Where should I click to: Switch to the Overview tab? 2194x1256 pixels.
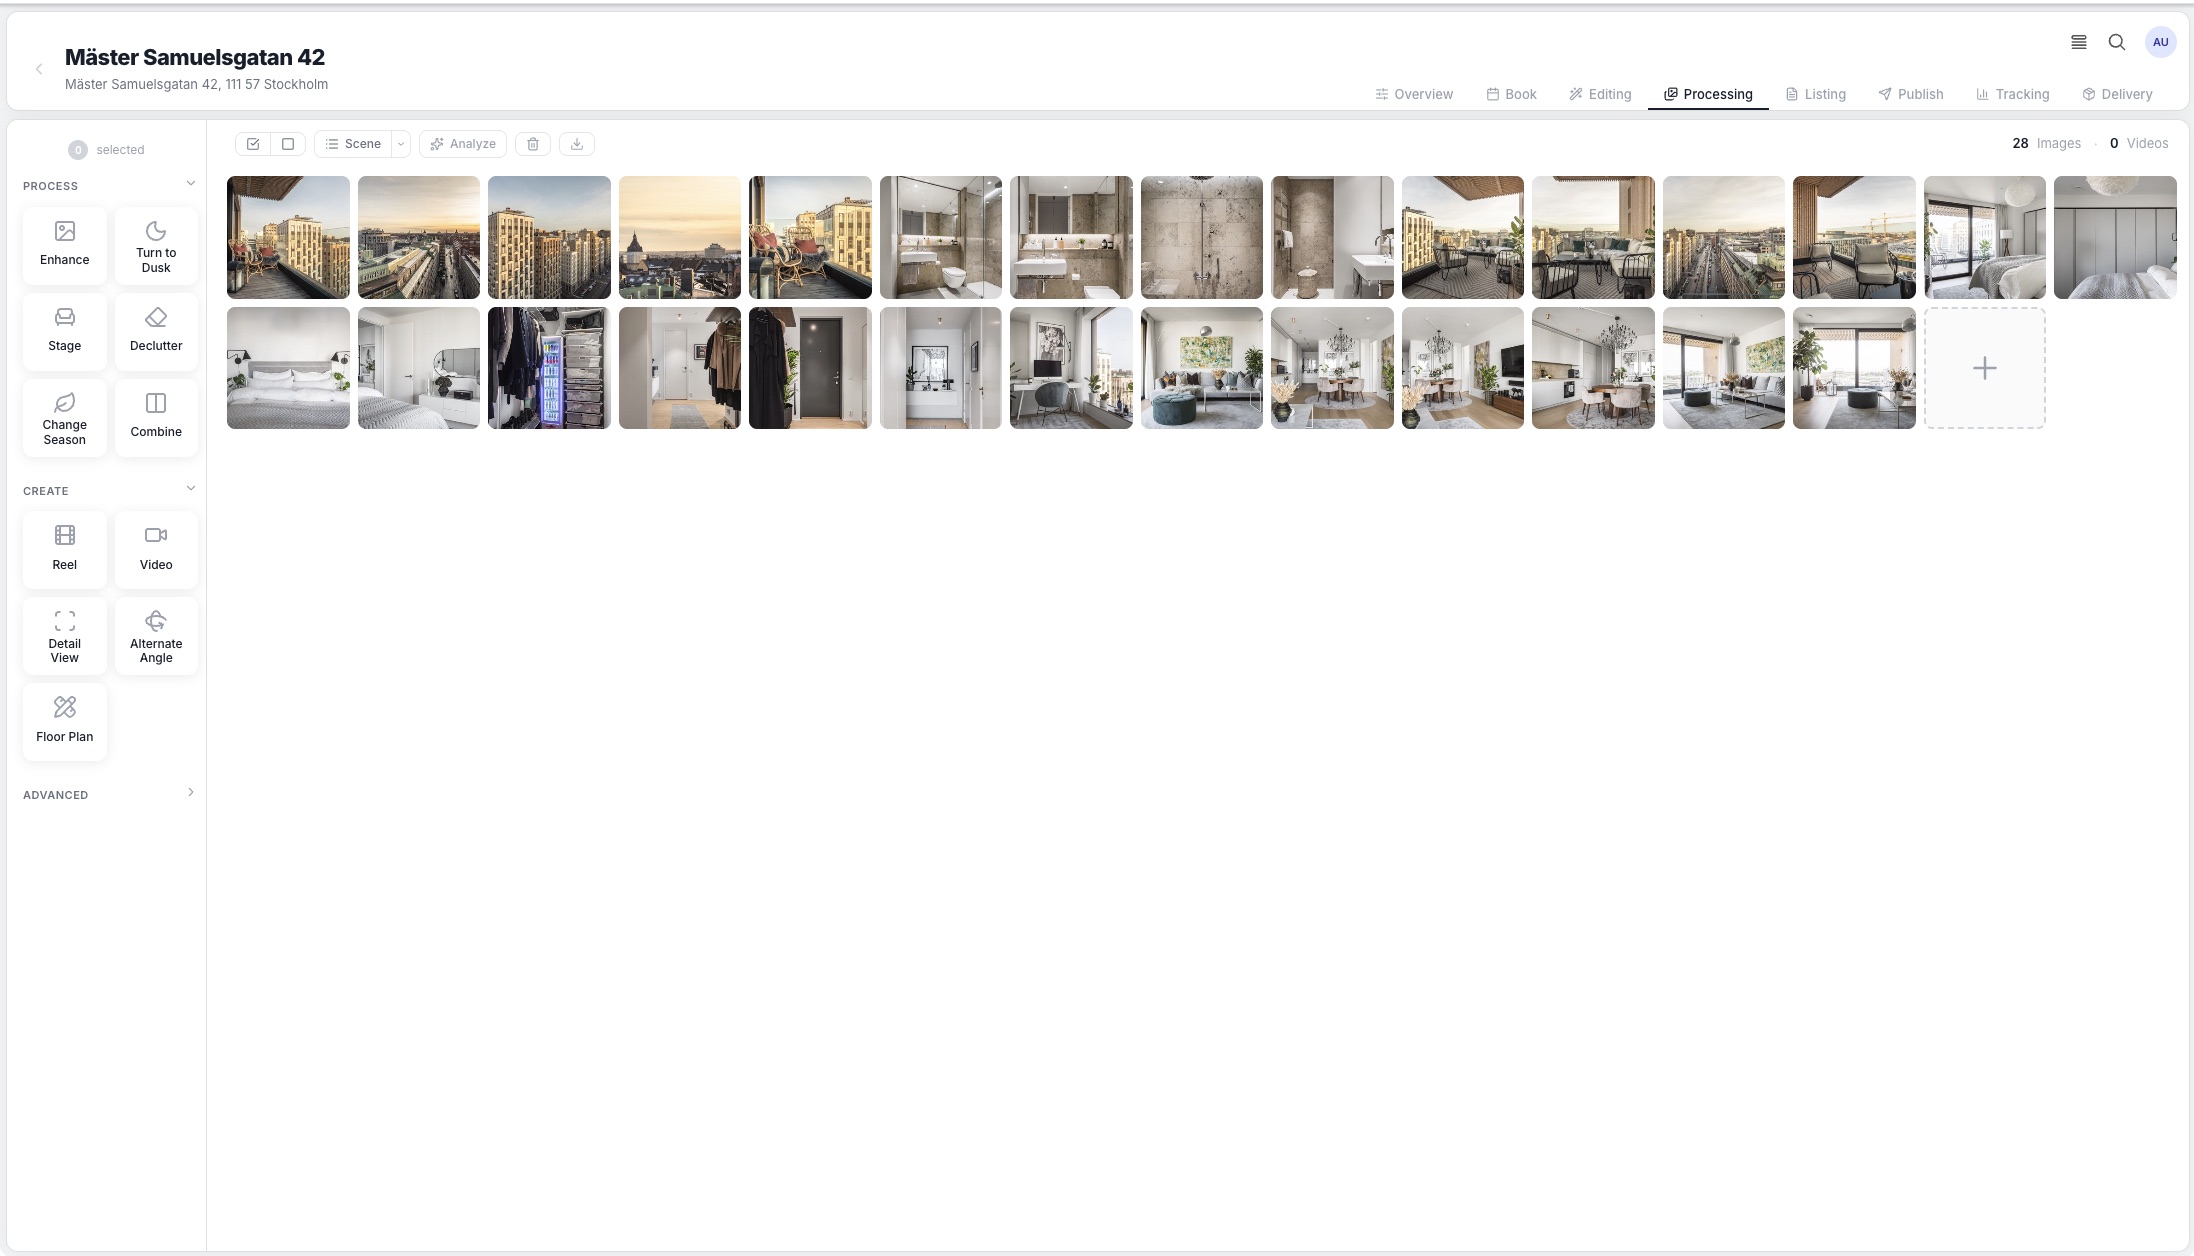pyautogui.click(x=1414, y=94)
